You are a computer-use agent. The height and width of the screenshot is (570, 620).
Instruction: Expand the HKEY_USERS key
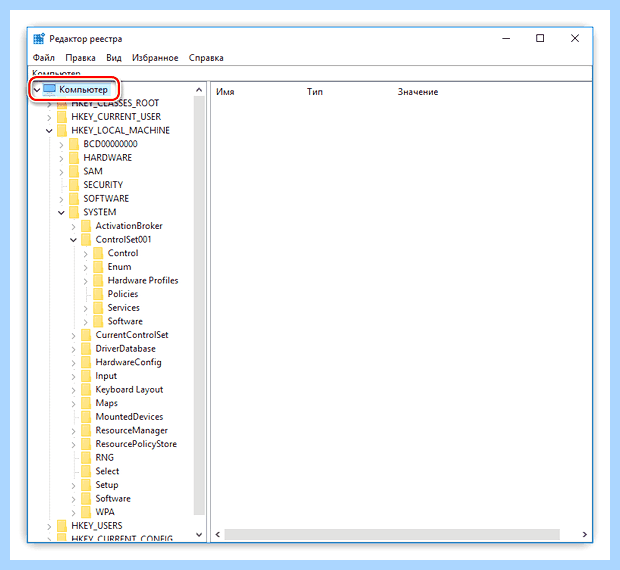pos(49,527)
